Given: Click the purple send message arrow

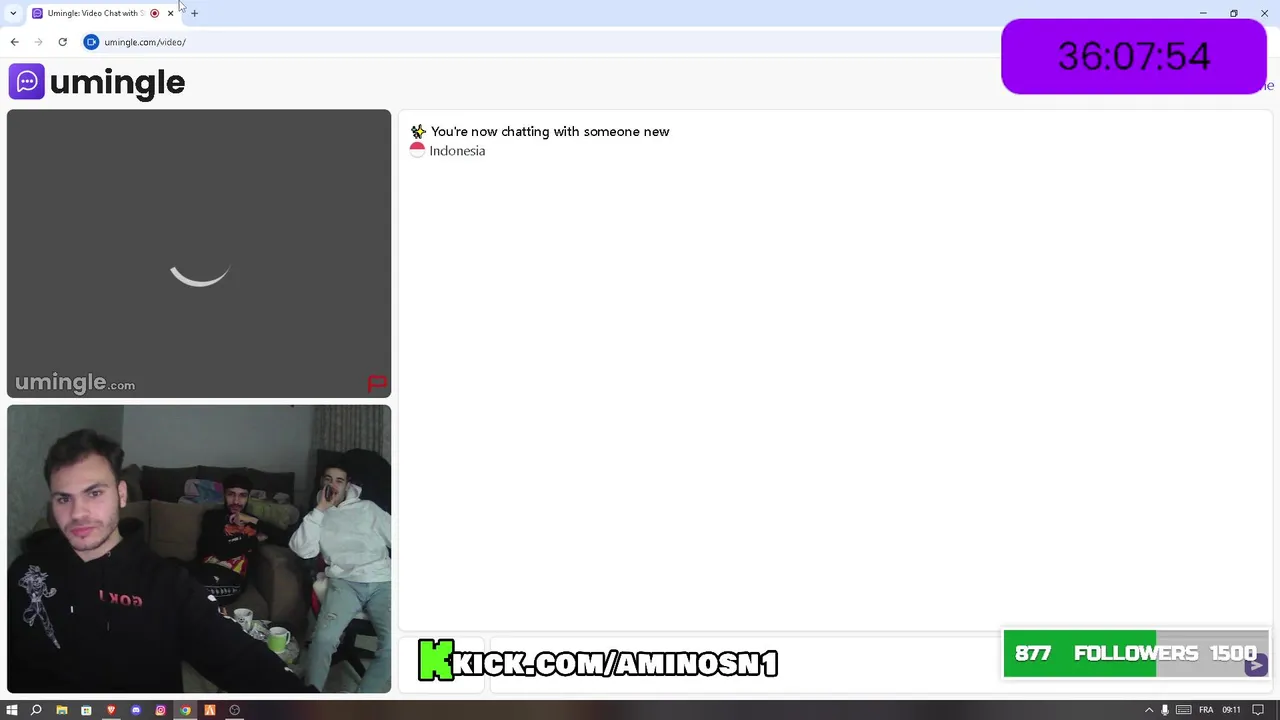Looking at the screenshot, I should click(x=1257, y=665).
